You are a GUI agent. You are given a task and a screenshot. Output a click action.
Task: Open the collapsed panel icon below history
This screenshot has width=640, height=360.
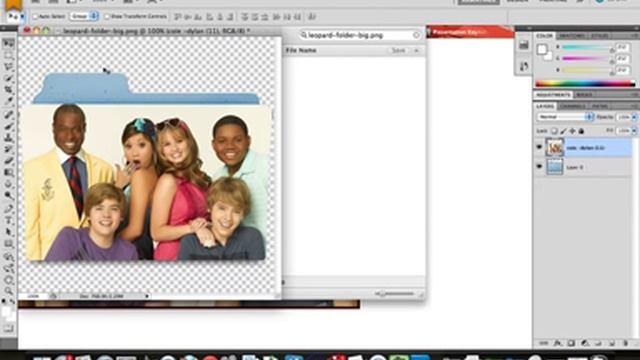pyautogui.click(x=524, y=66)
